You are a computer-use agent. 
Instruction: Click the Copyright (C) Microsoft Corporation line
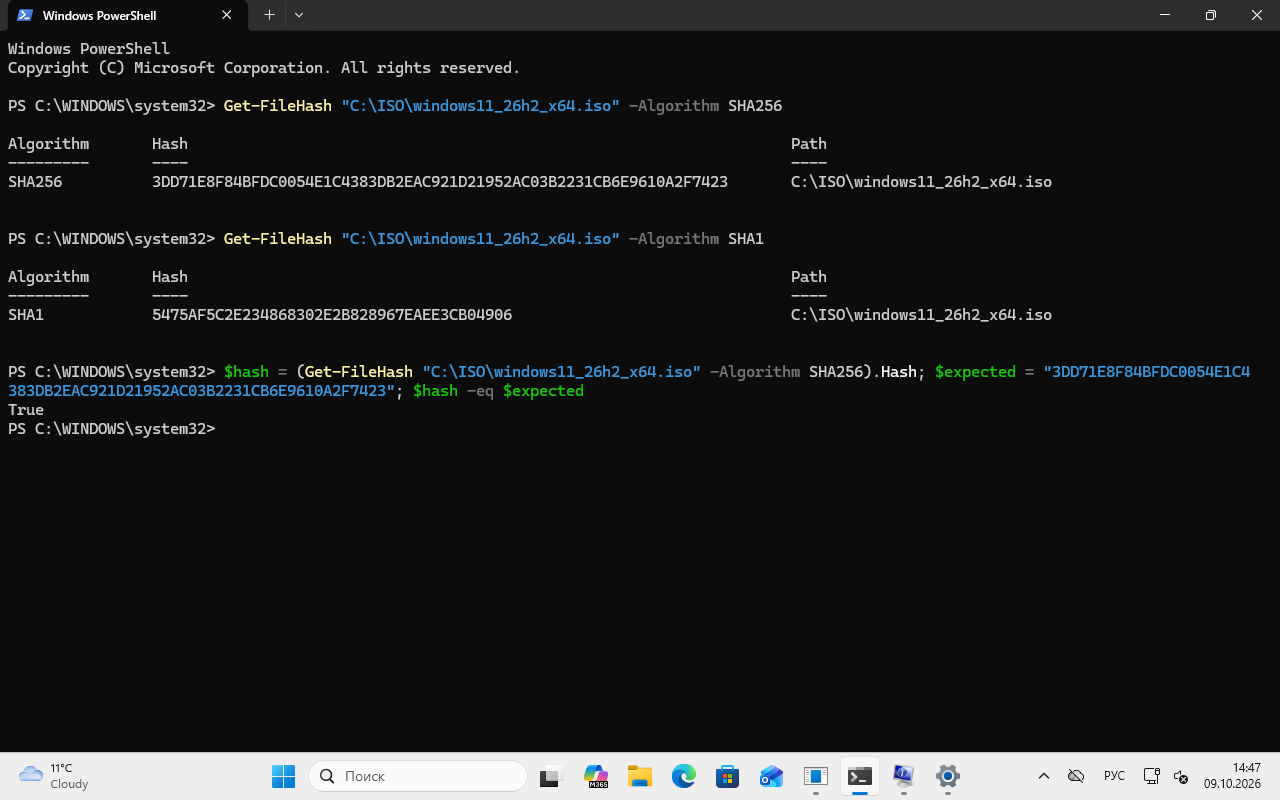(x=264, y=68)
